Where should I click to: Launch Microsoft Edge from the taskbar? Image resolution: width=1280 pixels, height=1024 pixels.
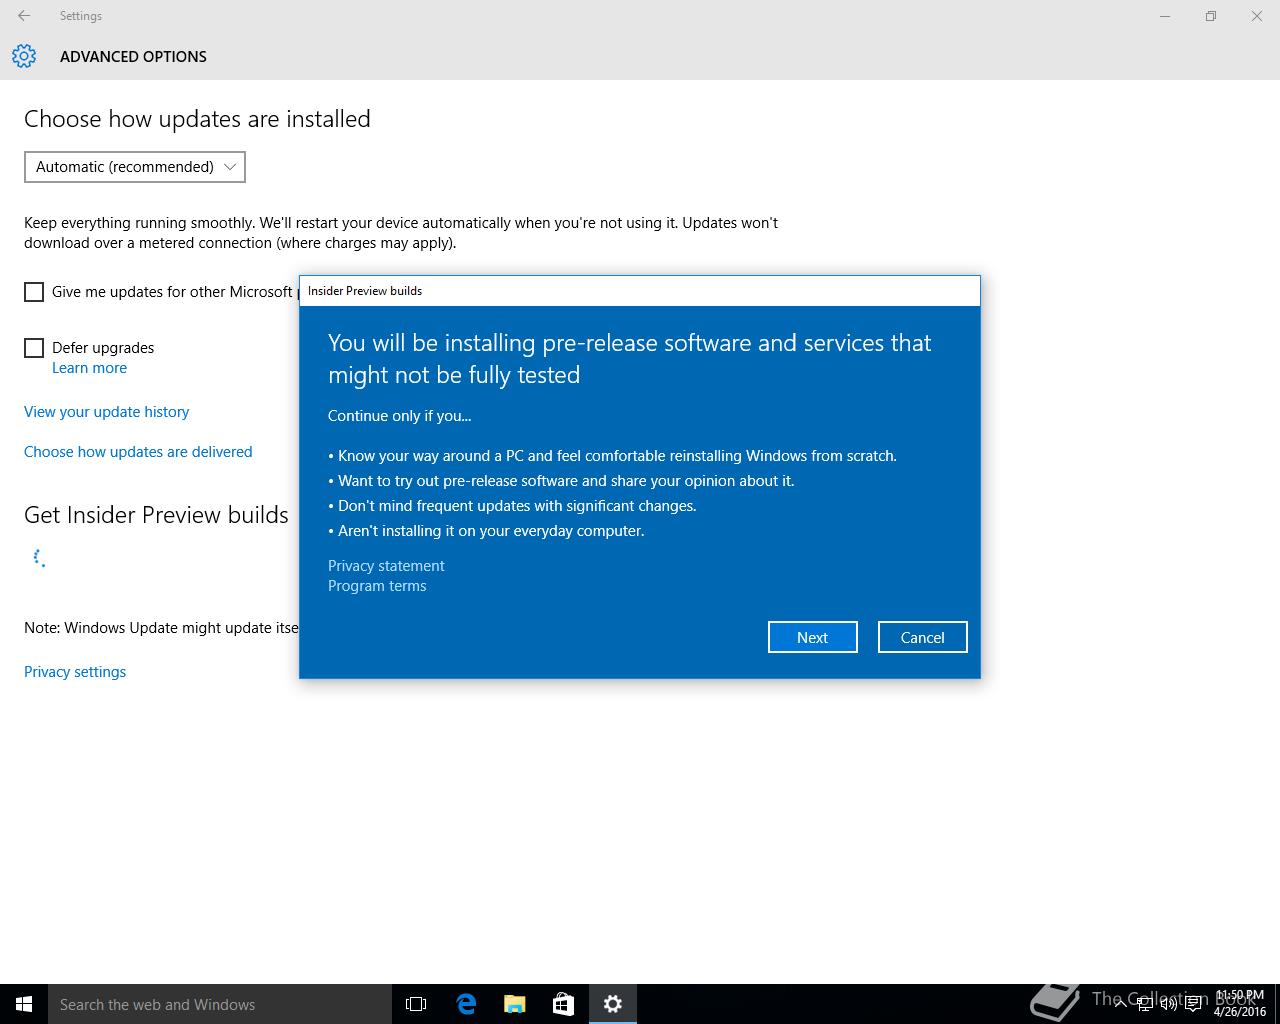coord(466,1004)
